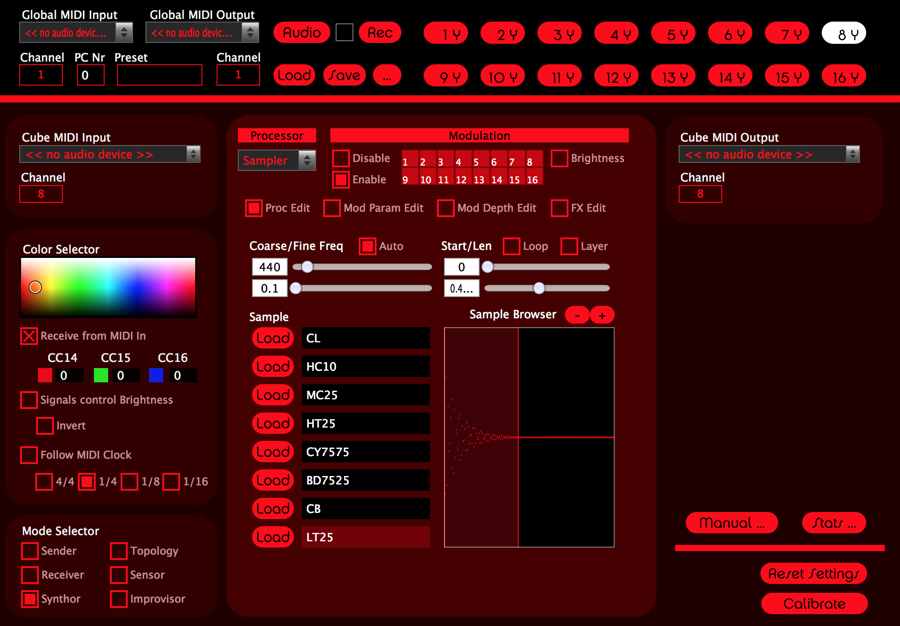Click the Coarse Freq slider handle

click(x=308, y=267)
